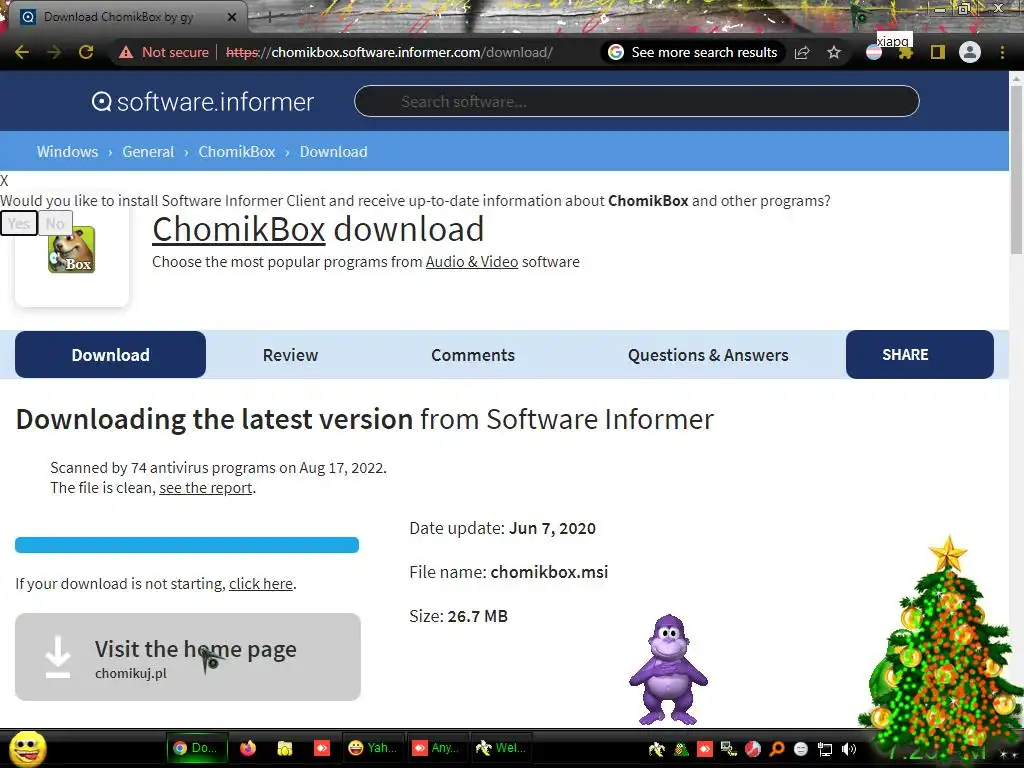This screenshot has width=1024, height=768.
Task: Open the Questions & Answers tab
Action: point(708,355)
